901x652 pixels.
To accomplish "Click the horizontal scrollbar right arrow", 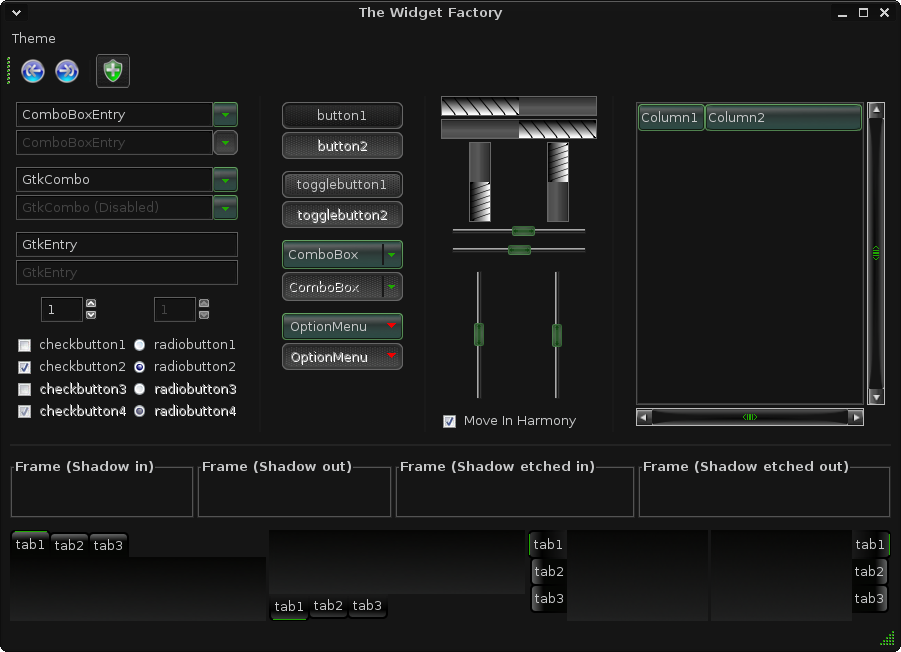I will [x=856, y=417].
